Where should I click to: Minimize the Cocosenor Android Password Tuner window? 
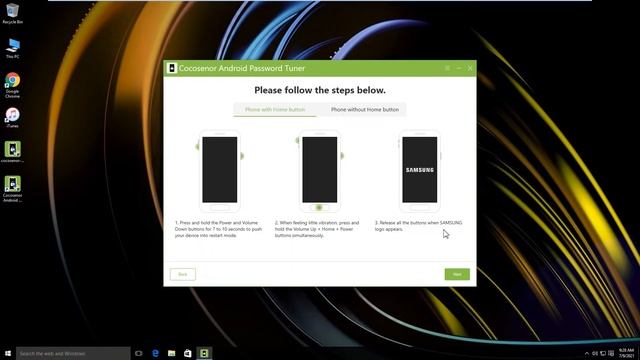click(x=459, y=68)
